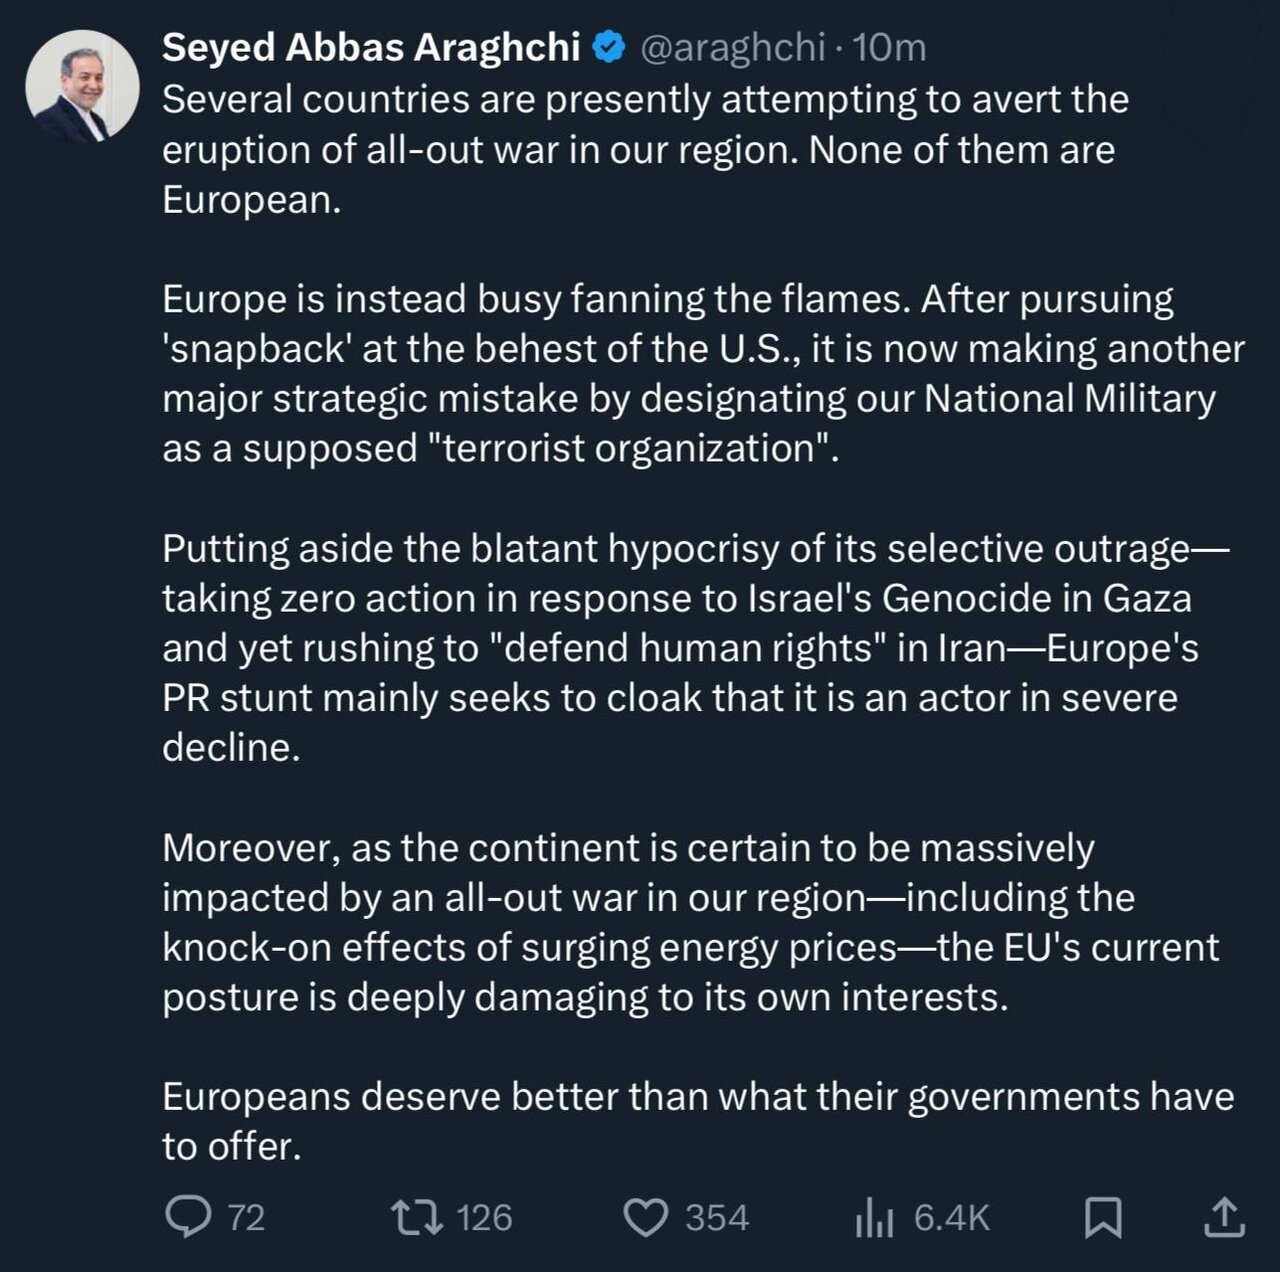Click the reply count 72

[x=246, y=1218]
